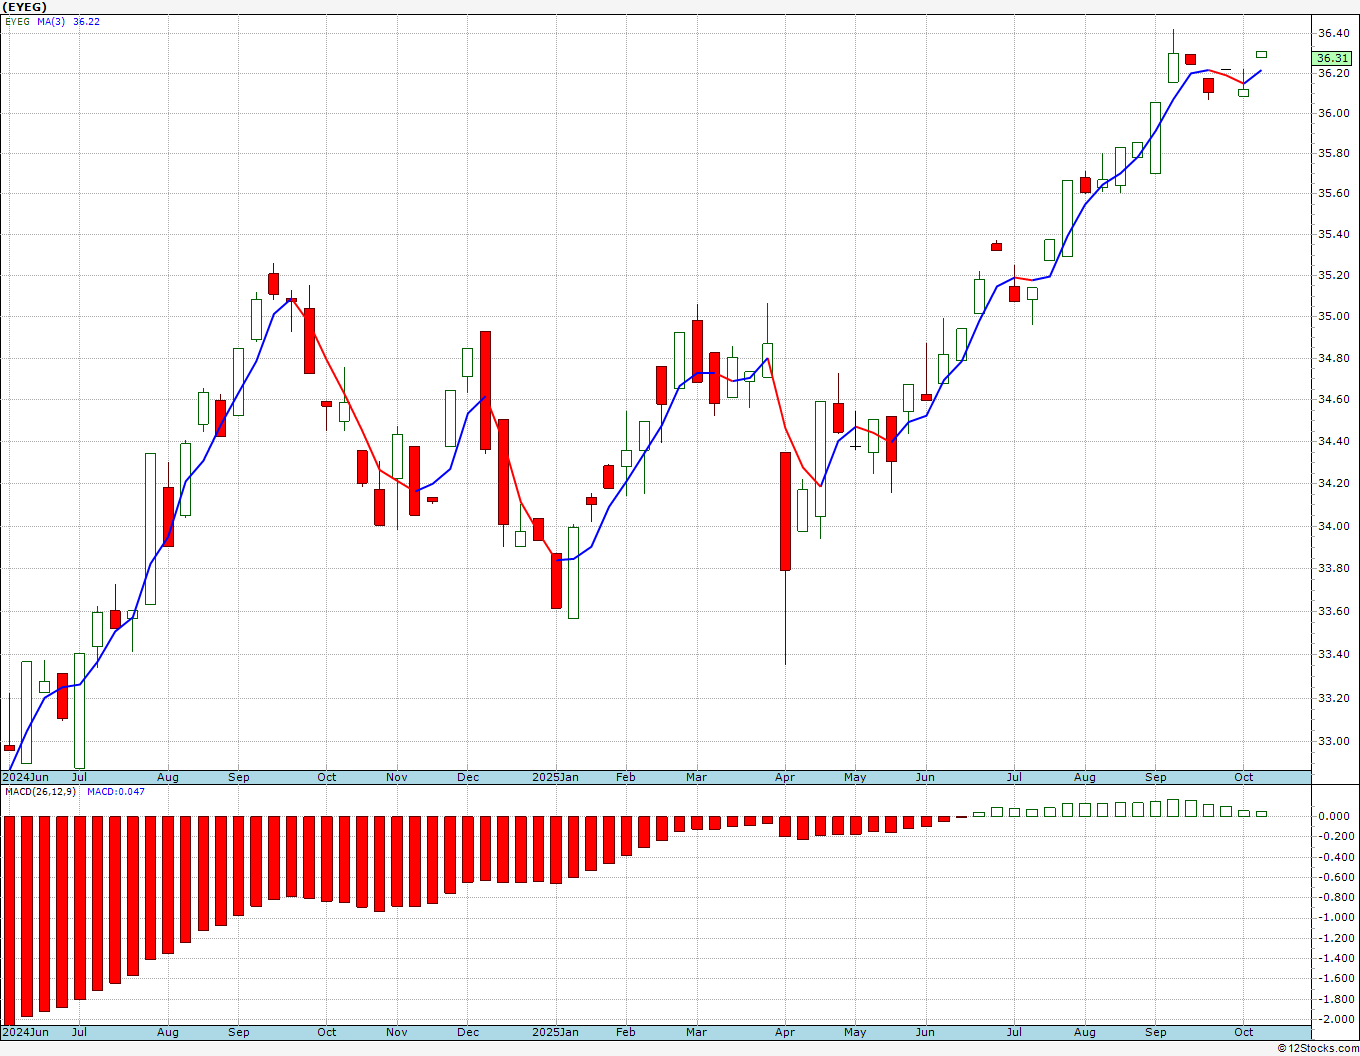This screenshot has width=1360, height=1056.
Task: Click the (EYEG) ticker title
Action: 25,7
